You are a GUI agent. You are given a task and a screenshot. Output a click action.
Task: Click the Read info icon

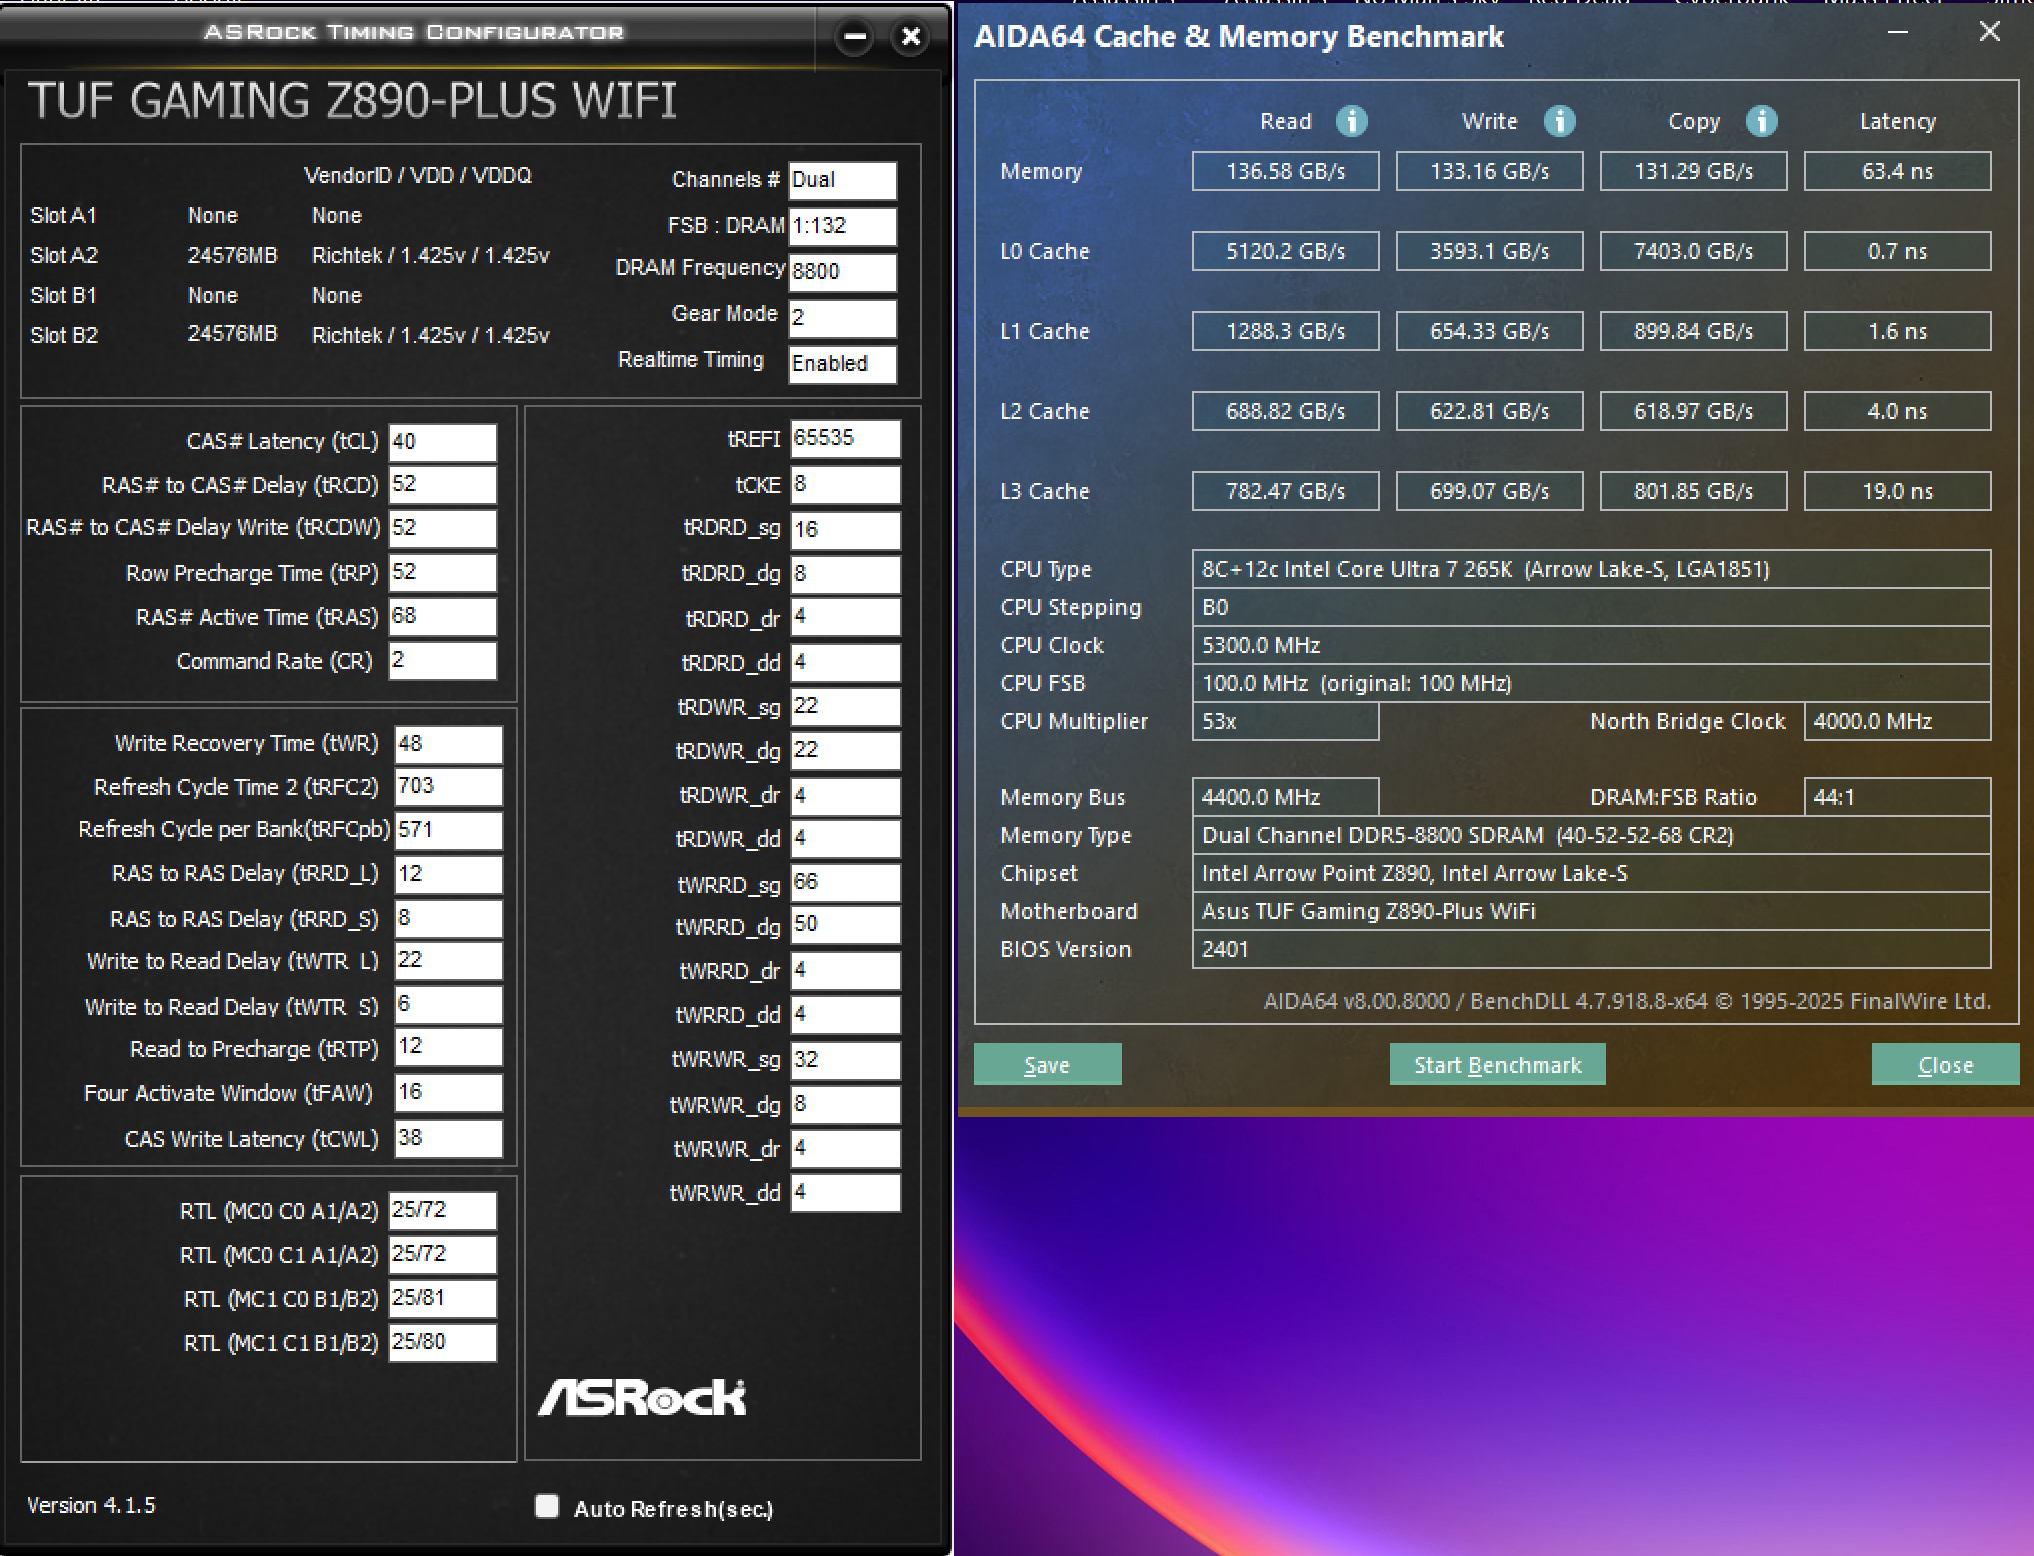[1351, 121]
